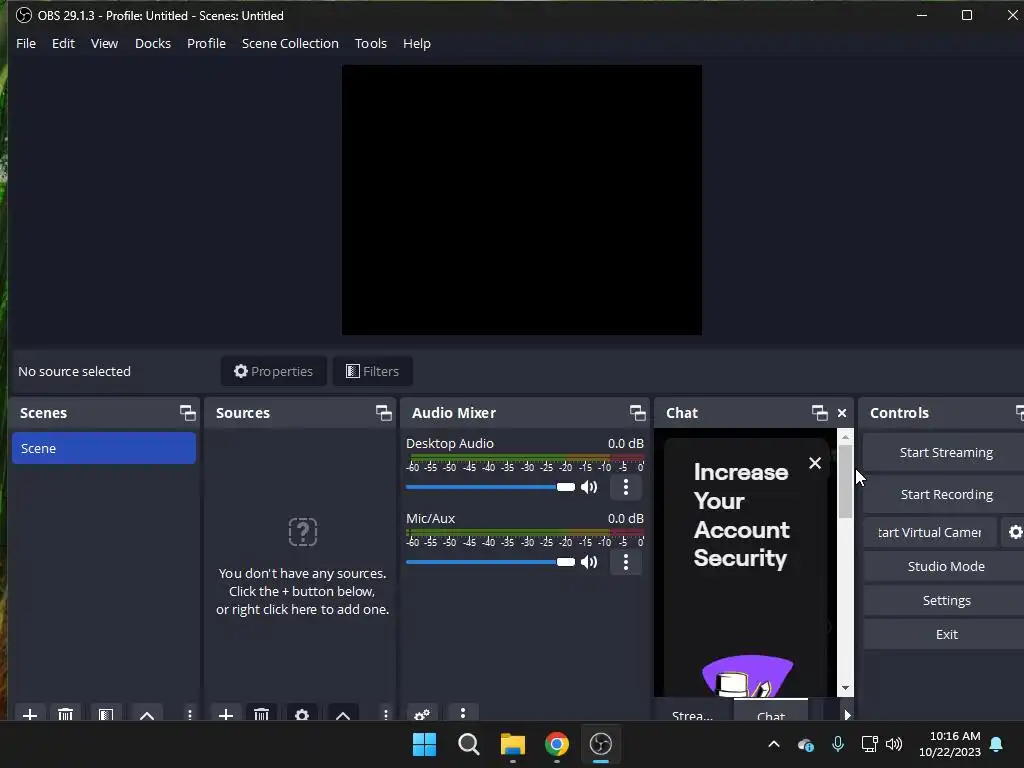Open the View menu
This screenshot has height=768, width=1024.
104,43
